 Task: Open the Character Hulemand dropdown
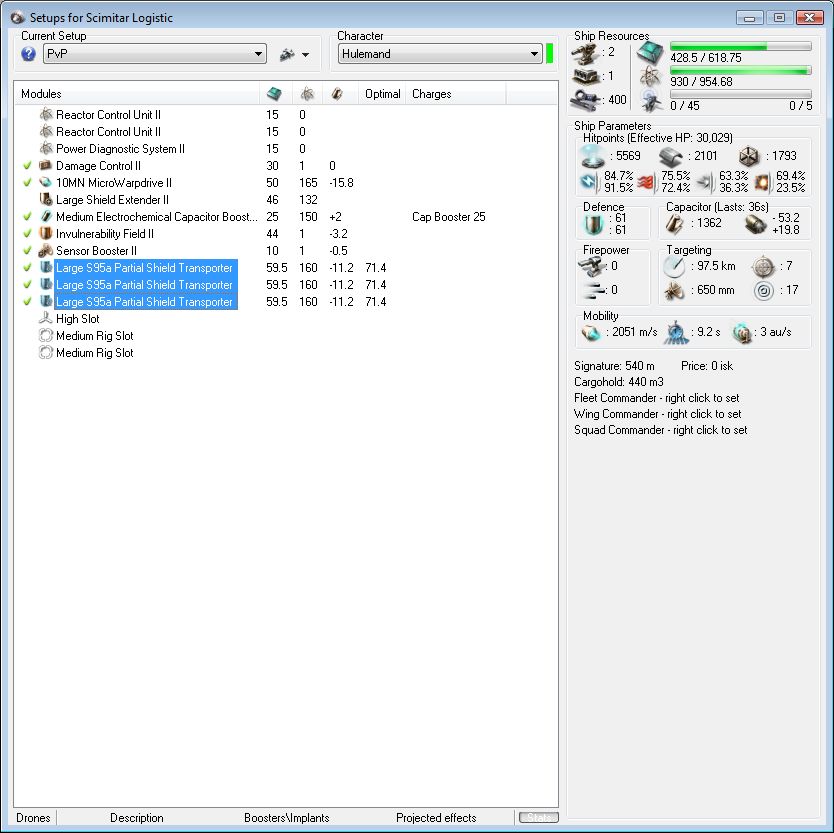440,54
